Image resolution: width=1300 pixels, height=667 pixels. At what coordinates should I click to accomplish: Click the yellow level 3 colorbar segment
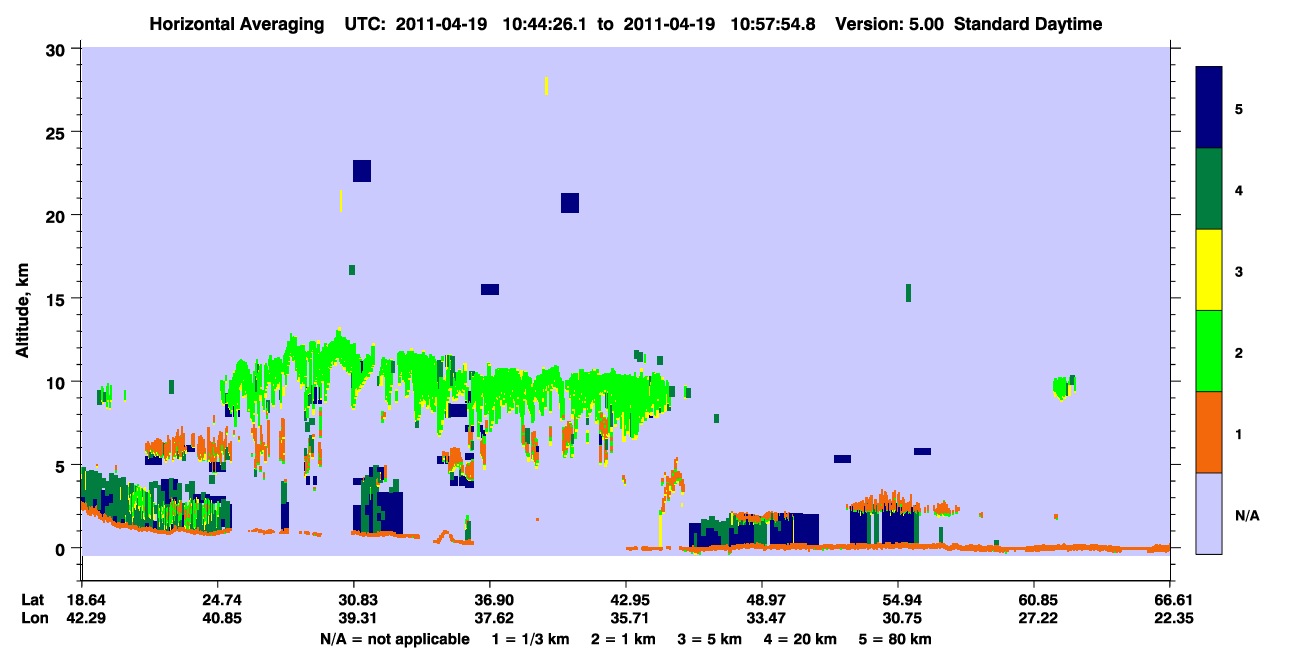pos(1209,270)
